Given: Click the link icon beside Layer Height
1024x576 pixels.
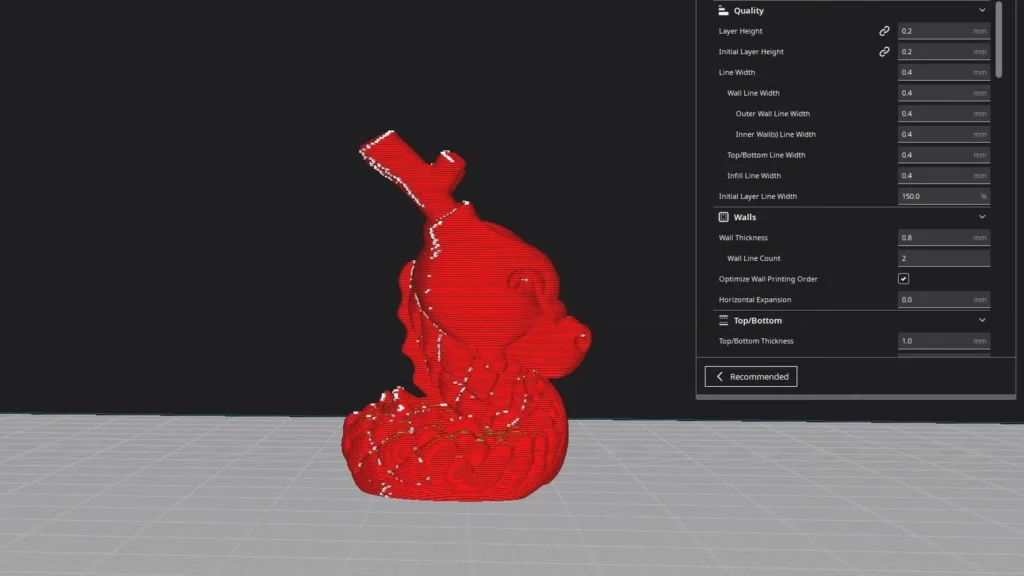Looking at the screenshot, I should coord(884,31).
